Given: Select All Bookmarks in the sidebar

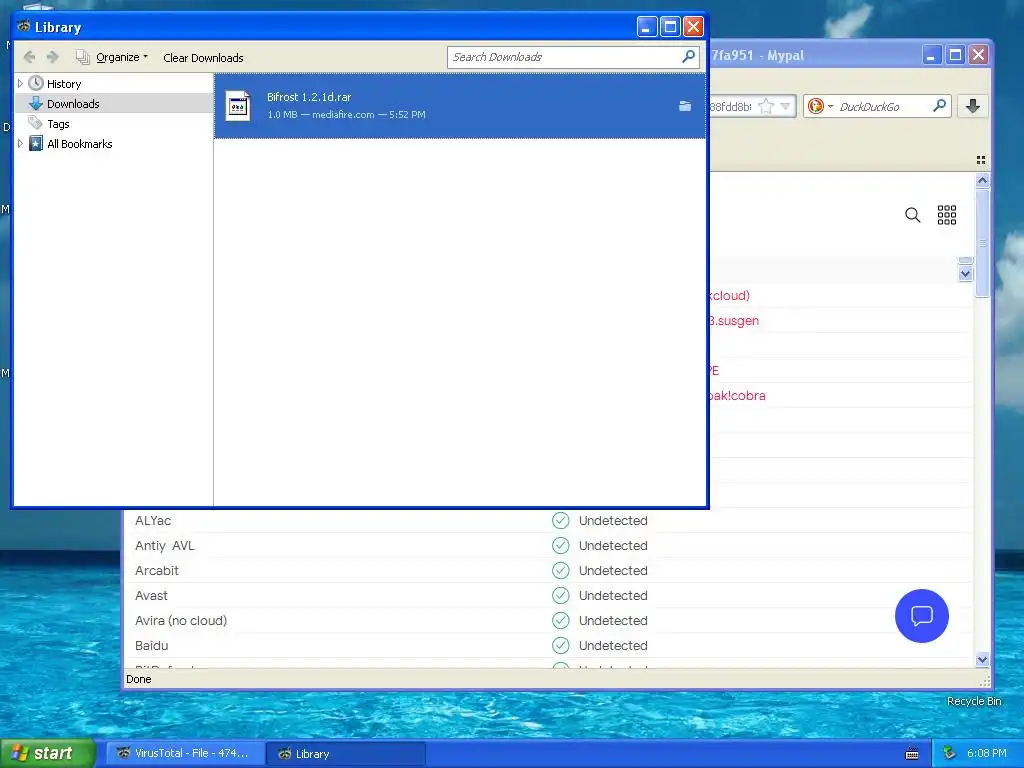Looking at the screenshot, I should pyautogui.click(x=80, y=144).
